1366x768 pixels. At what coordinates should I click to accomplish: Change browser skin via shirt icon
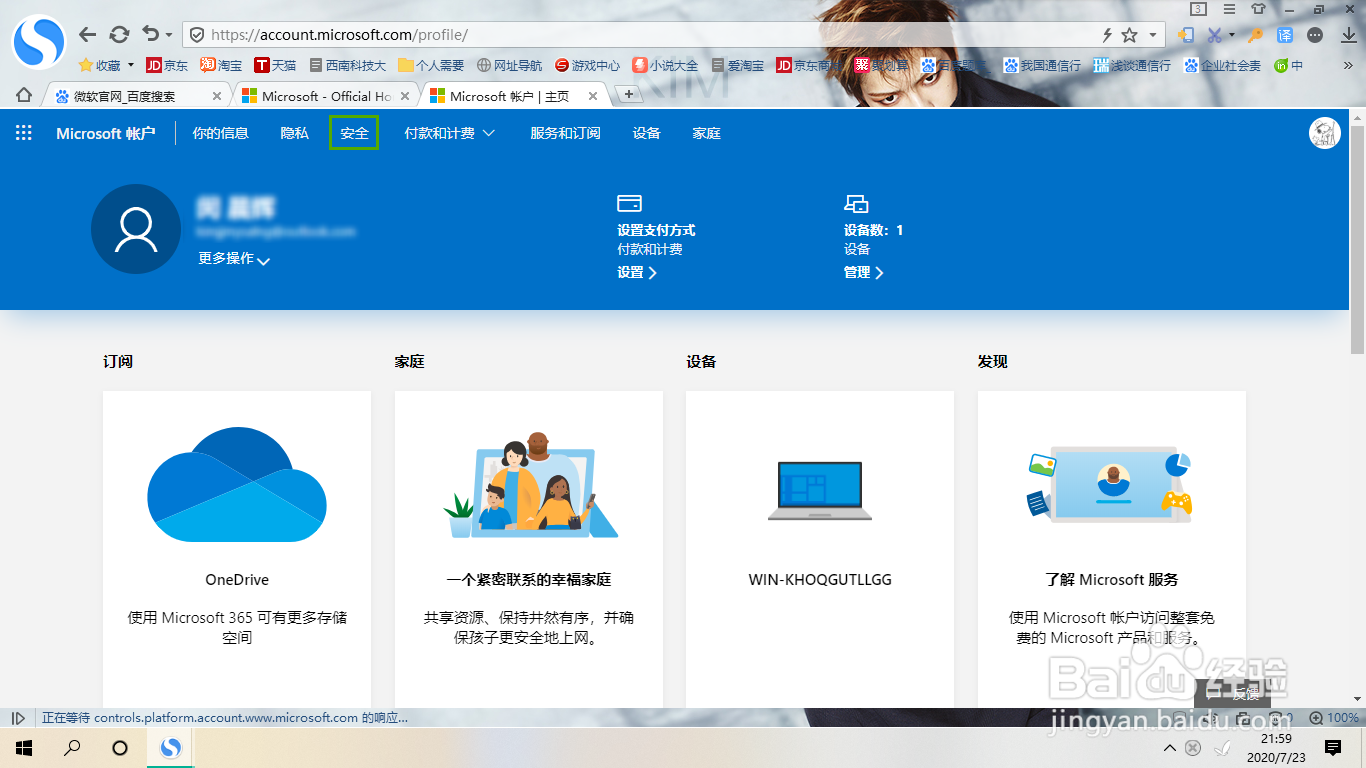point(1258,9)
